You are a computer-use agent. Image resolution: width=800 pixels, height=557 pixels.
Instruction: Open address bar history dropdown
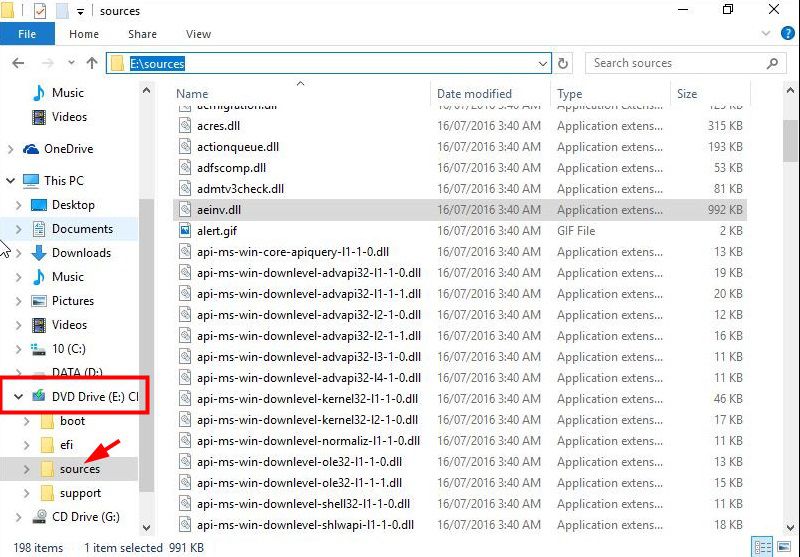point(542,64)
